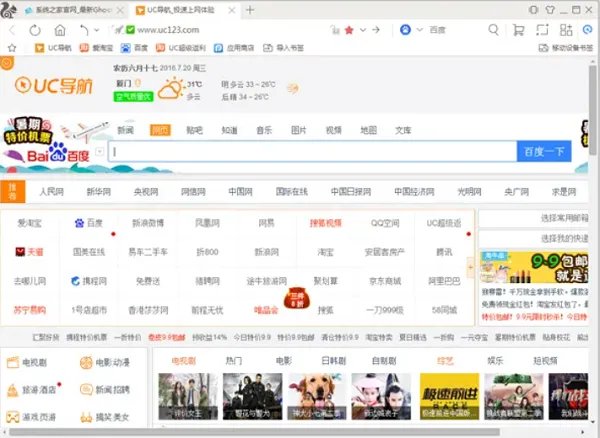
Task: Open the 选择常用邮箱 dropdown
Action: (534, 218)
